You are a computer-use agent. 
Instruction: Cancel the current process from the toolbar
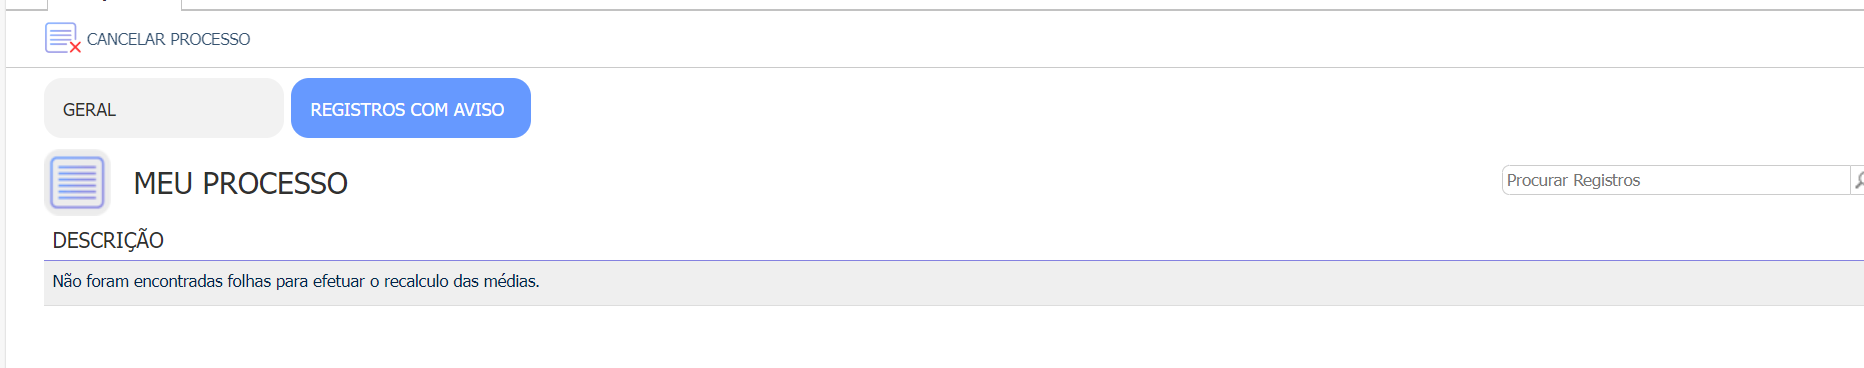148,39
